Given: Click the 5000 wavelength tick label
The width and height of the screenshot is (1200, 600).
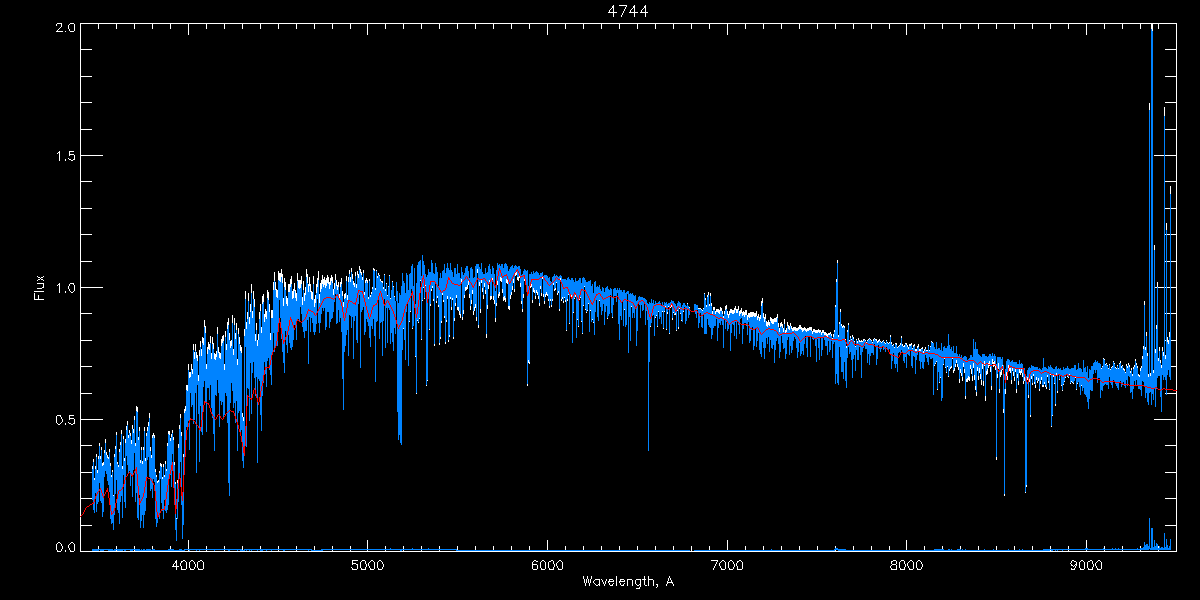Looking at the screenshot, I should click(x=368, y=566).
